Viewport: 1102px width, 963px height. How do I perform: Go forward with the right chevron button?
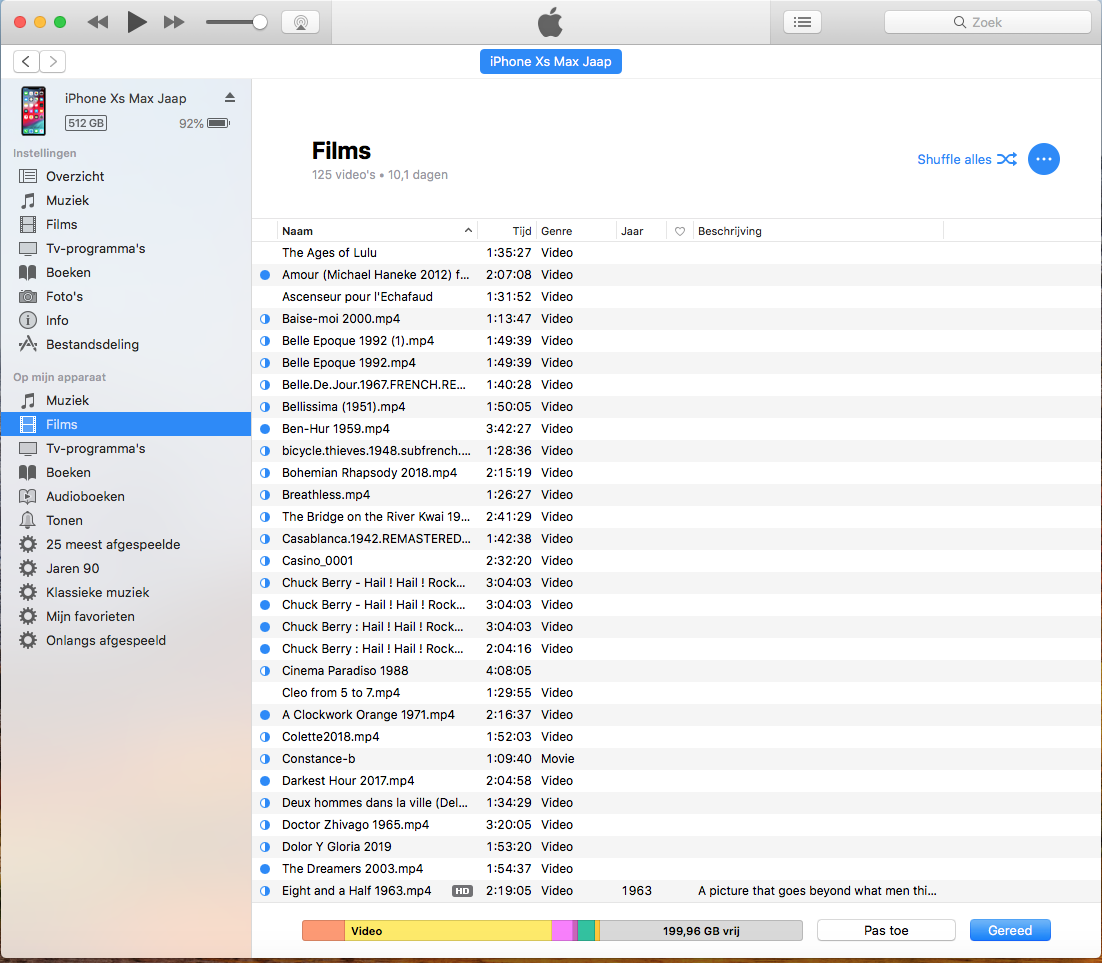53,62
